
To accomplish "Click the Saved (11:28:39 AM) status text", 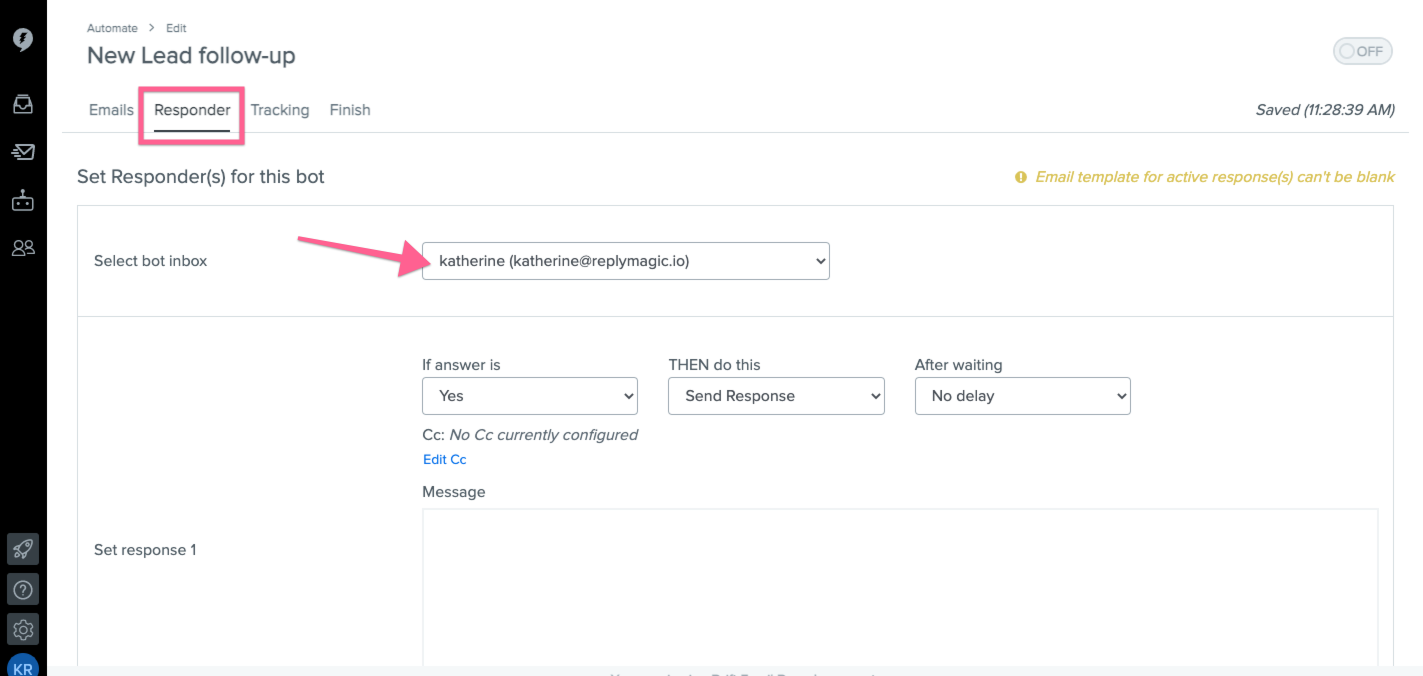I will point(1325,110).
